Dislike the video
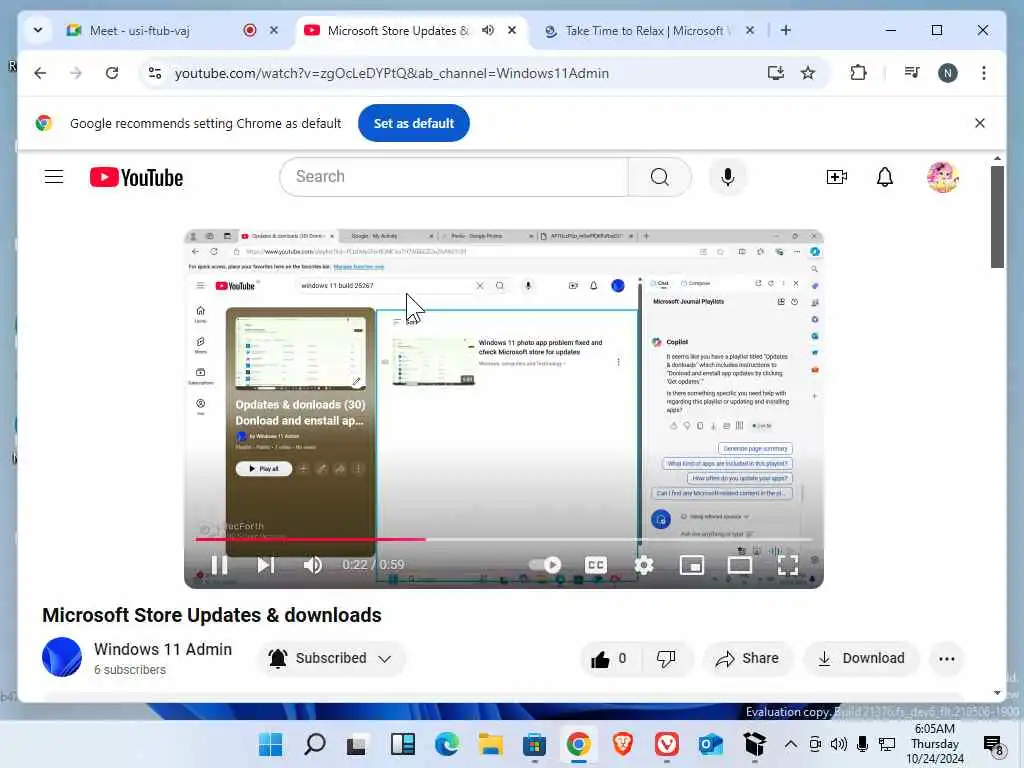1024x768 pixels. [x=666, y=658]
